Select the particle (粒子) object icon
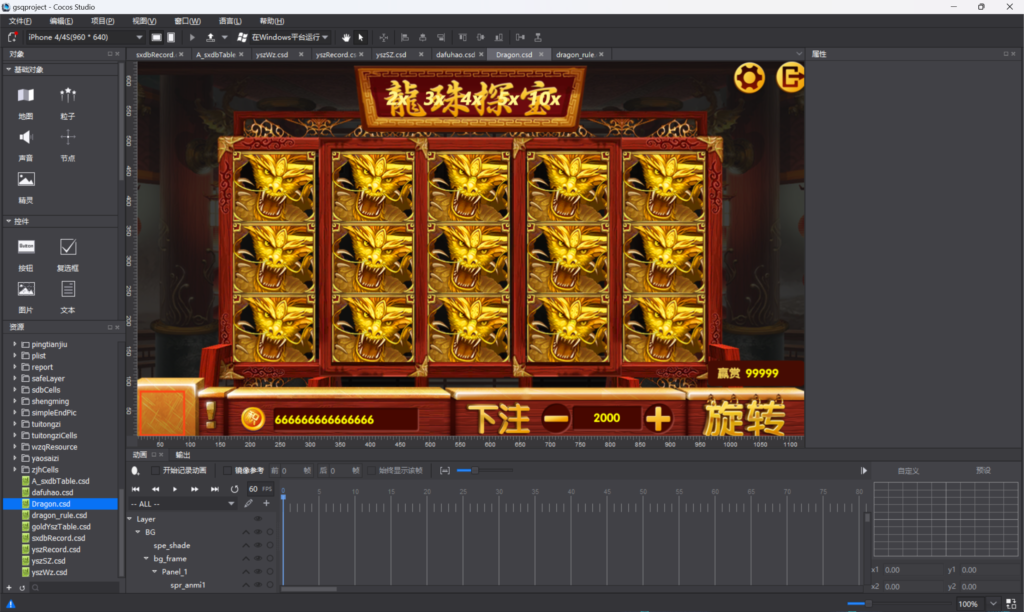The width and height of the screenshot is (1024, 612). pos(68,96)
